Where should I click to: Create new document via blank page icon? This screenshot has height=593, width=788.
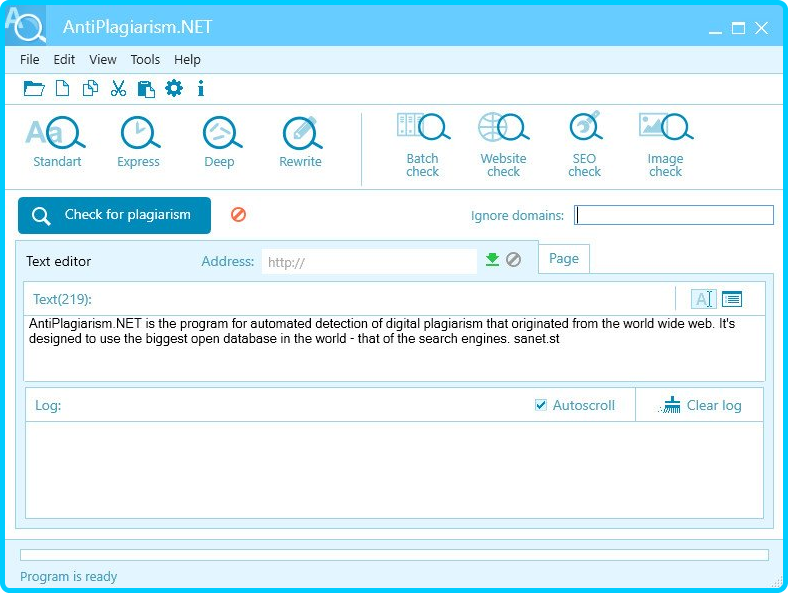tap(62, 88)
